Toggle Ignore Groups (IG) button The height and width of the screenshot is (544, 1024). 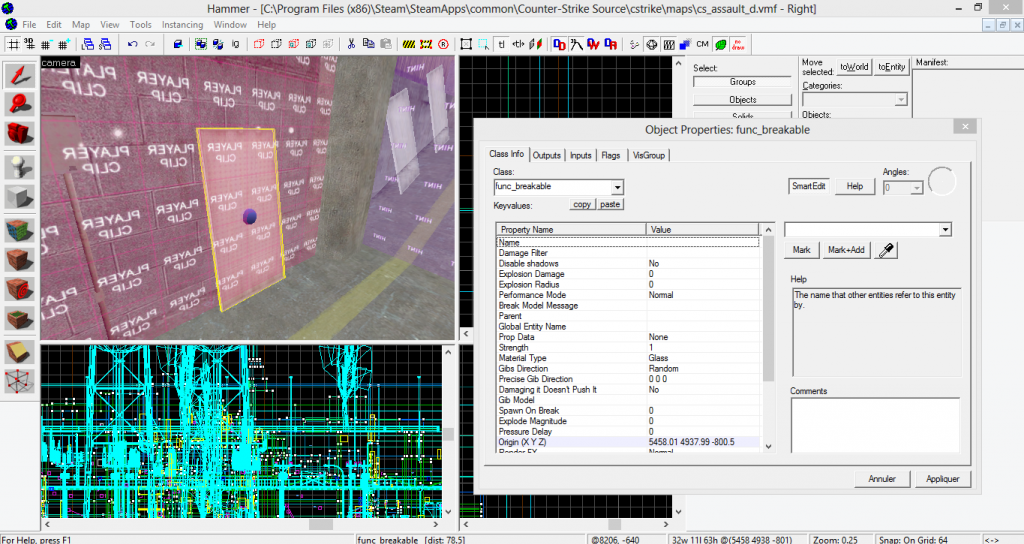point(235,44)
